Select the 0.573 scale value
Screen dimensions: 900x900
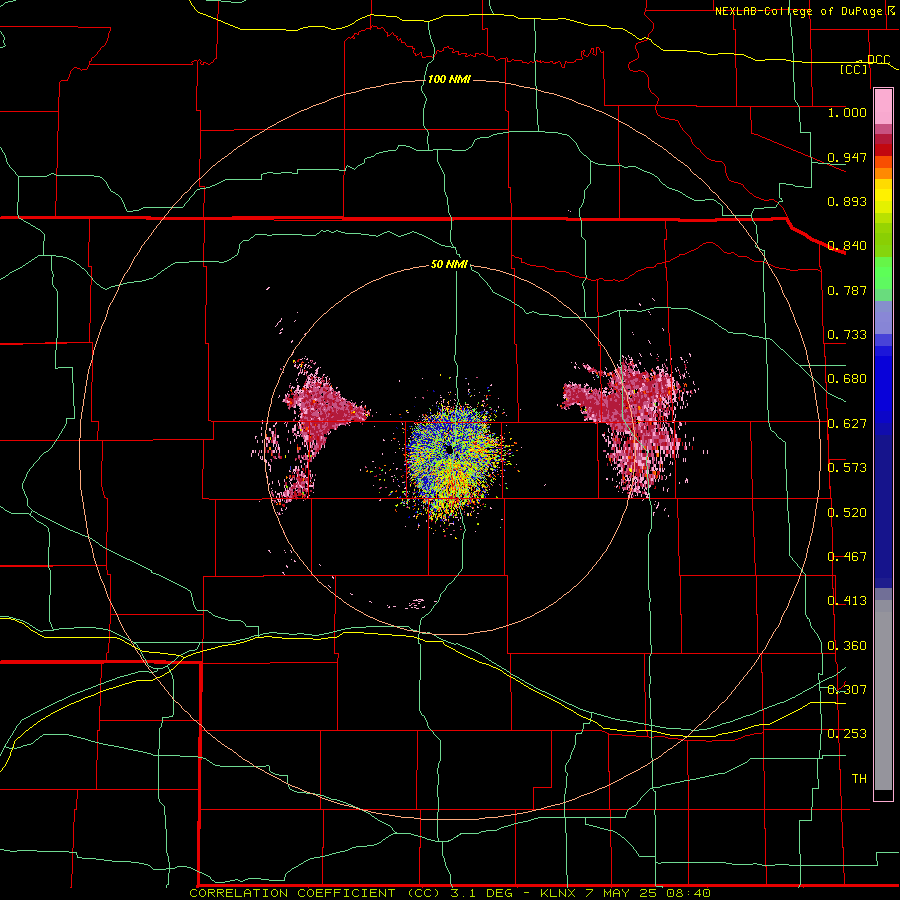pyautogui.click(x=847, y=468)
